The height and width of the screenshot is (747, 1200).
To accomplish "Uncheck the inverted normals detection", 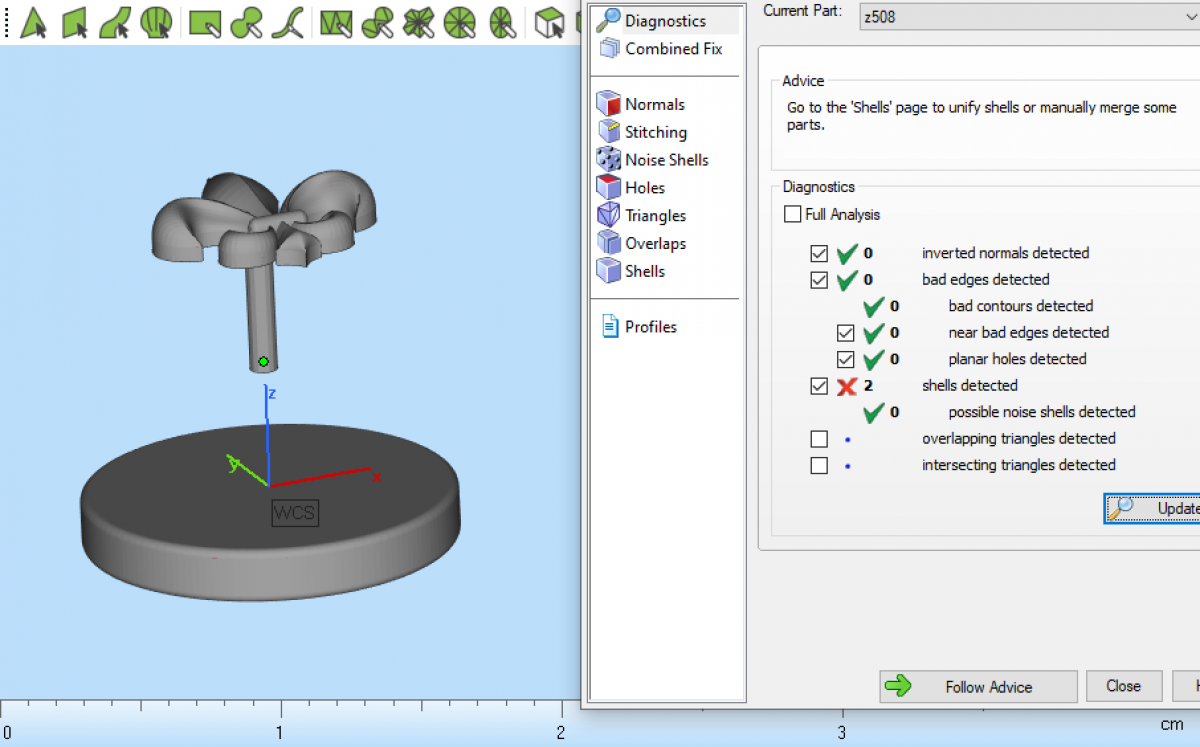I will tap(819, 253).
